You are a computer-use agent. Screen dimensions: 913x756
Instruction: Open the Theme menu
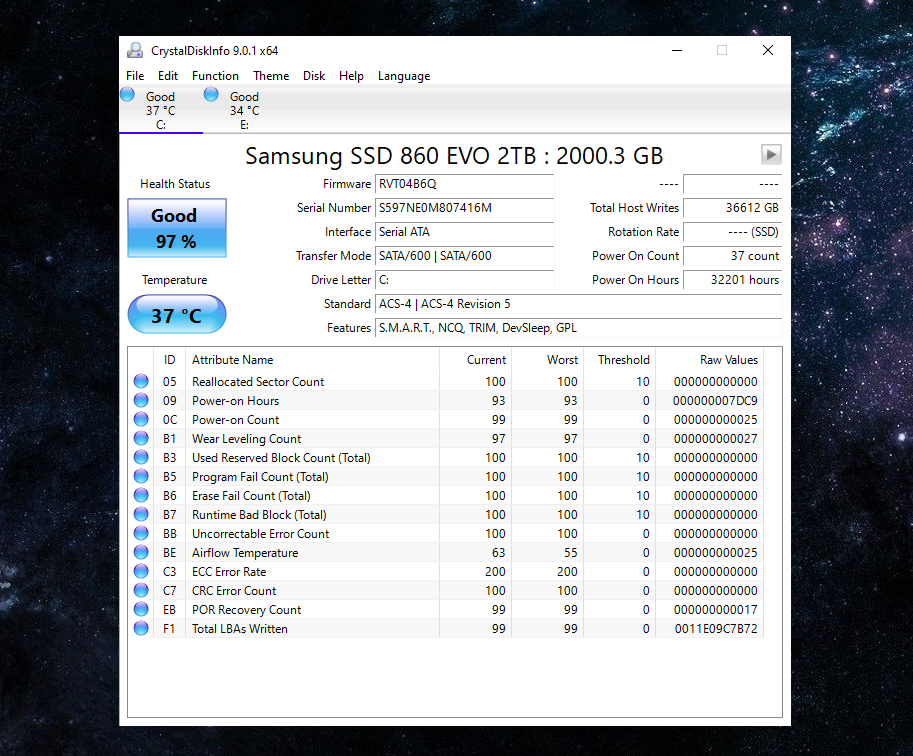click(271, 76)
